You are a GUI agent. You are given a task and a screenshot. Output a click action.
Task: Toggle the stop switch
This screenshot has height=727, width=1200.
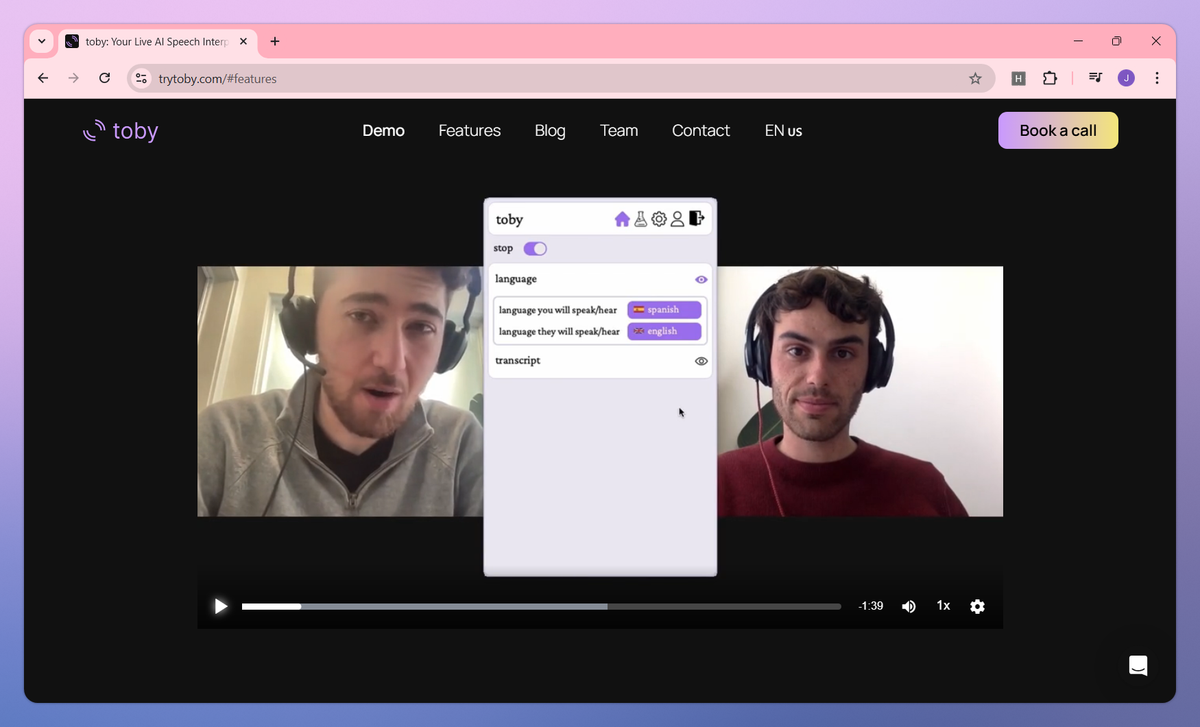tap(535, 248)
